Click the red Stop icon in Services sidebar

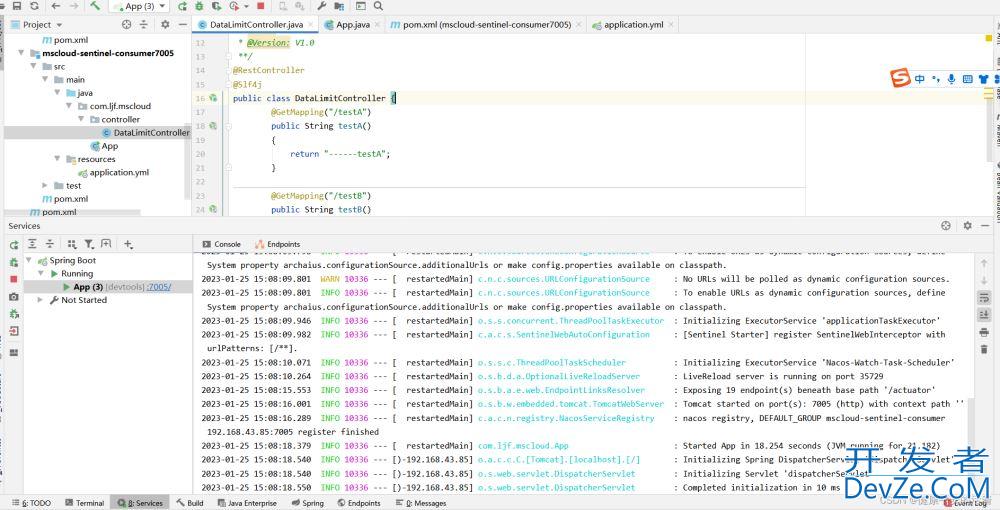(13, 279)
